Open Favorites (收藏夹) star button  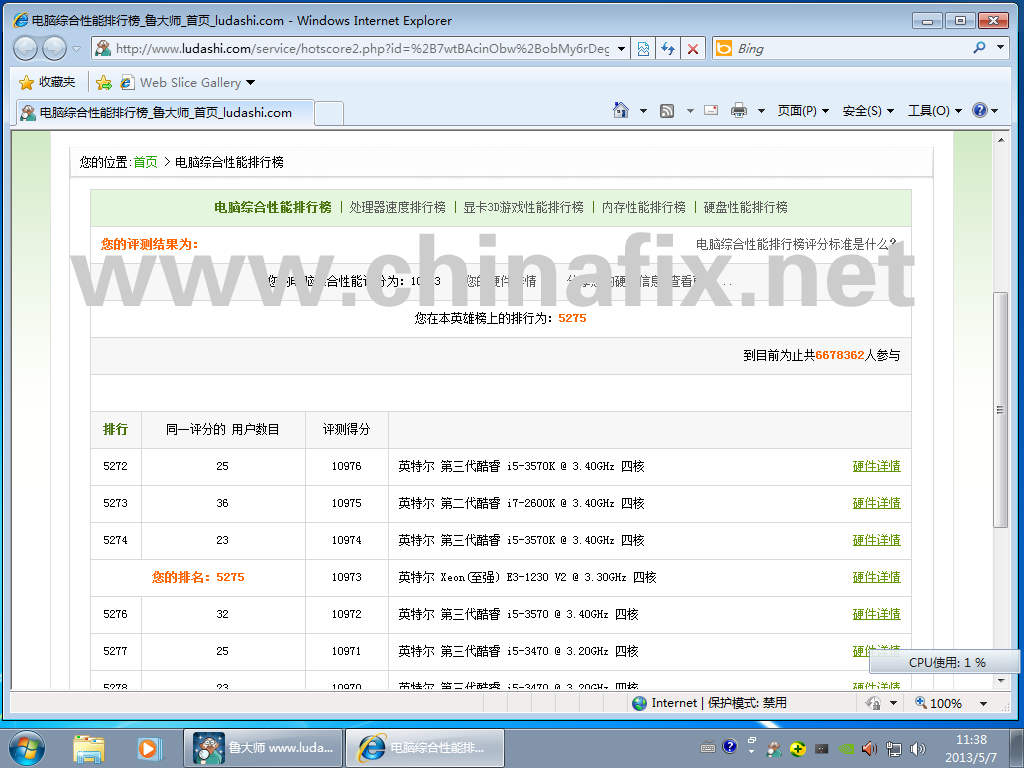click(47, 82)
